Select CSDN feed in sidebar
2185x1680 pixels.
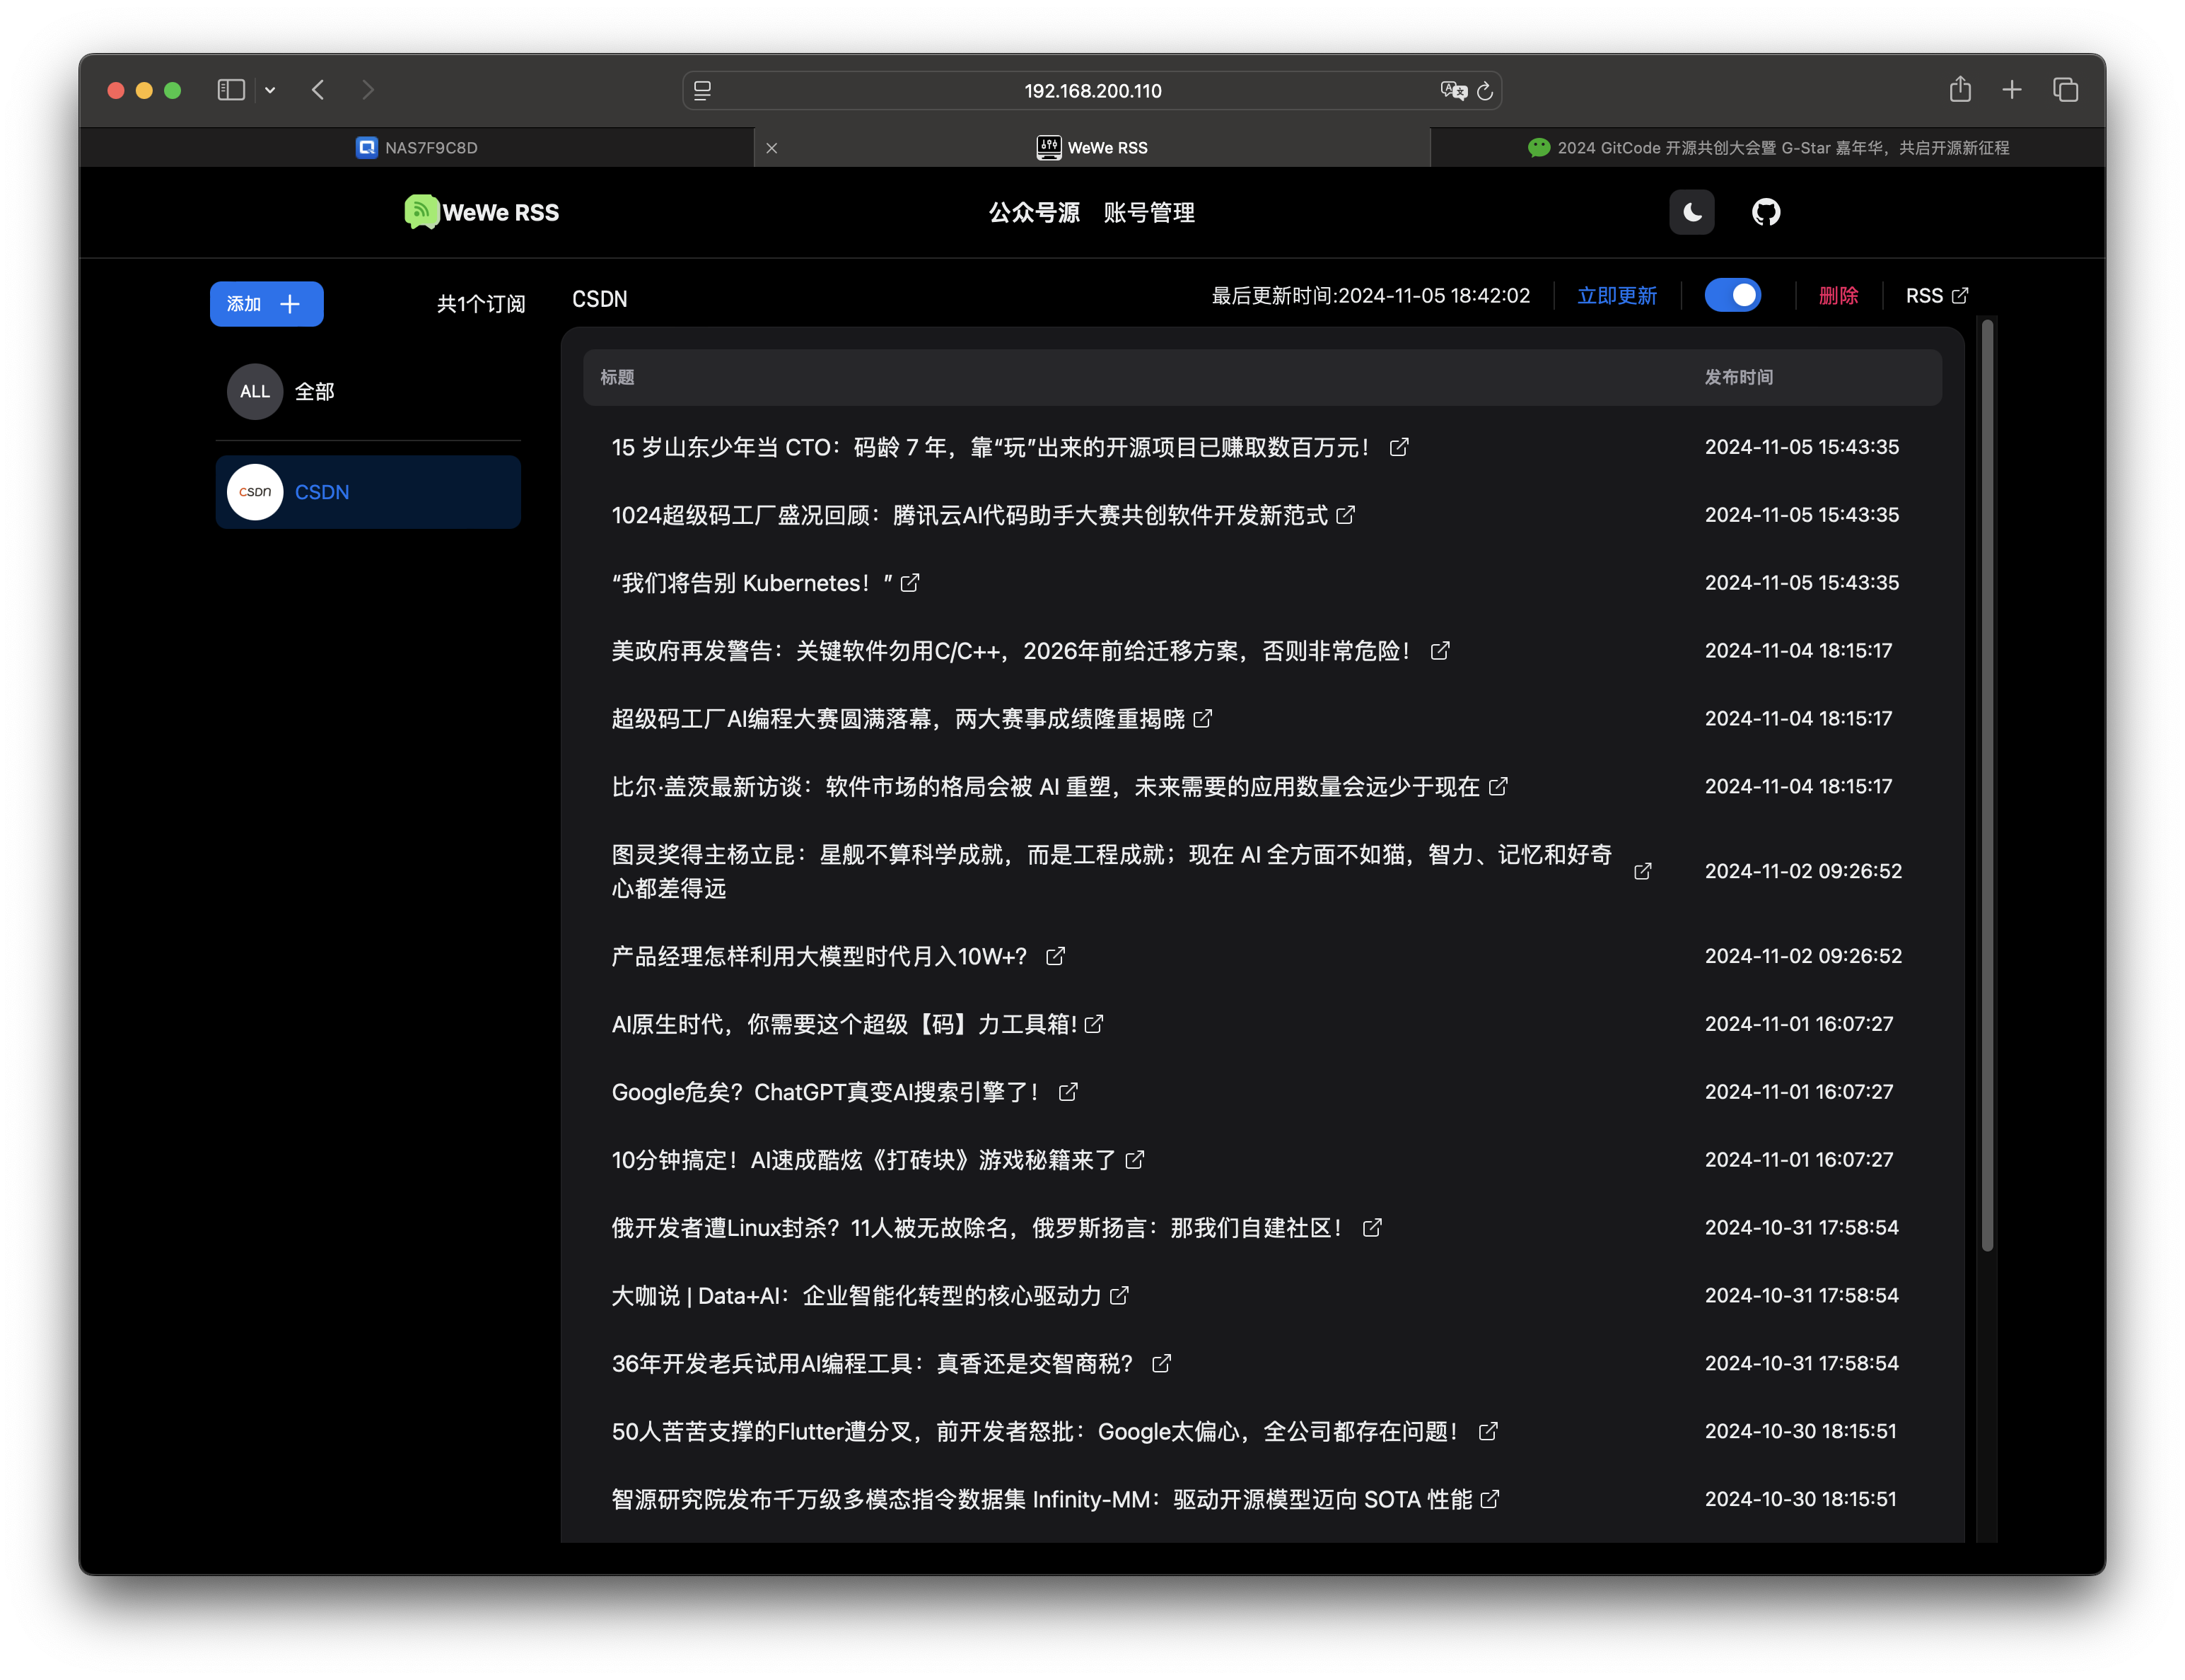(x=368, y=492)
